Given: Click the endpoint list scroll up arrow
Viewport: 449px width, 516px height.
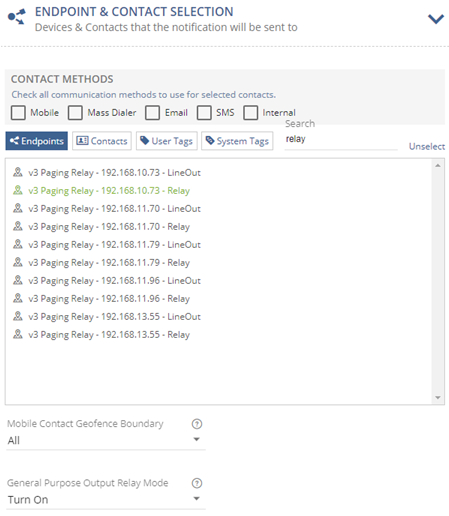Looking at the screenshot, I should 438,165.
